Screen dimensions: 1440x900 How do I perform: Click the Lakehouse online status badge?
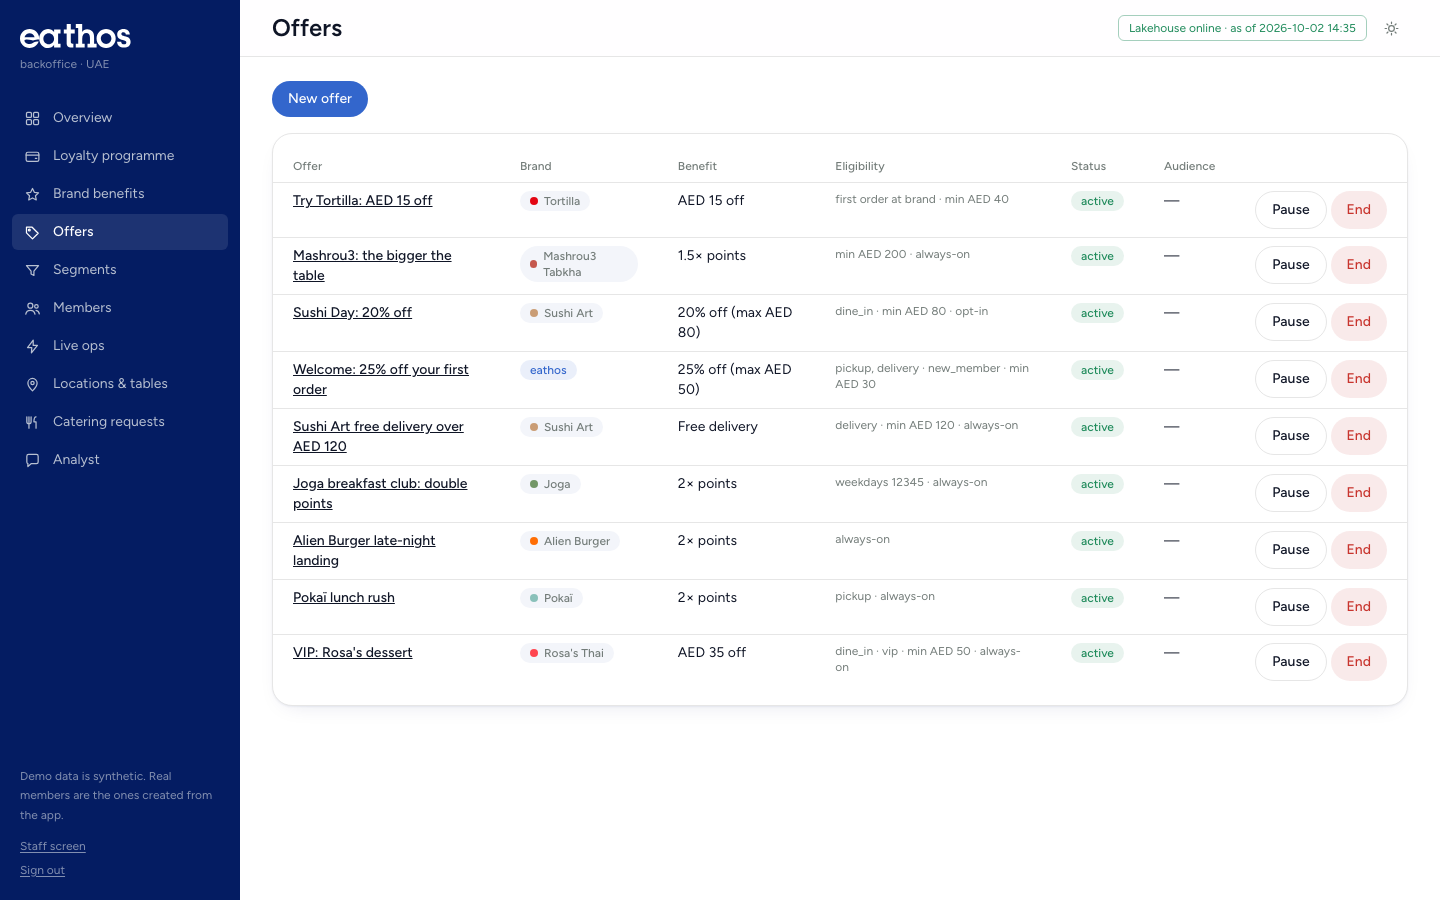tap(1242, 28)
